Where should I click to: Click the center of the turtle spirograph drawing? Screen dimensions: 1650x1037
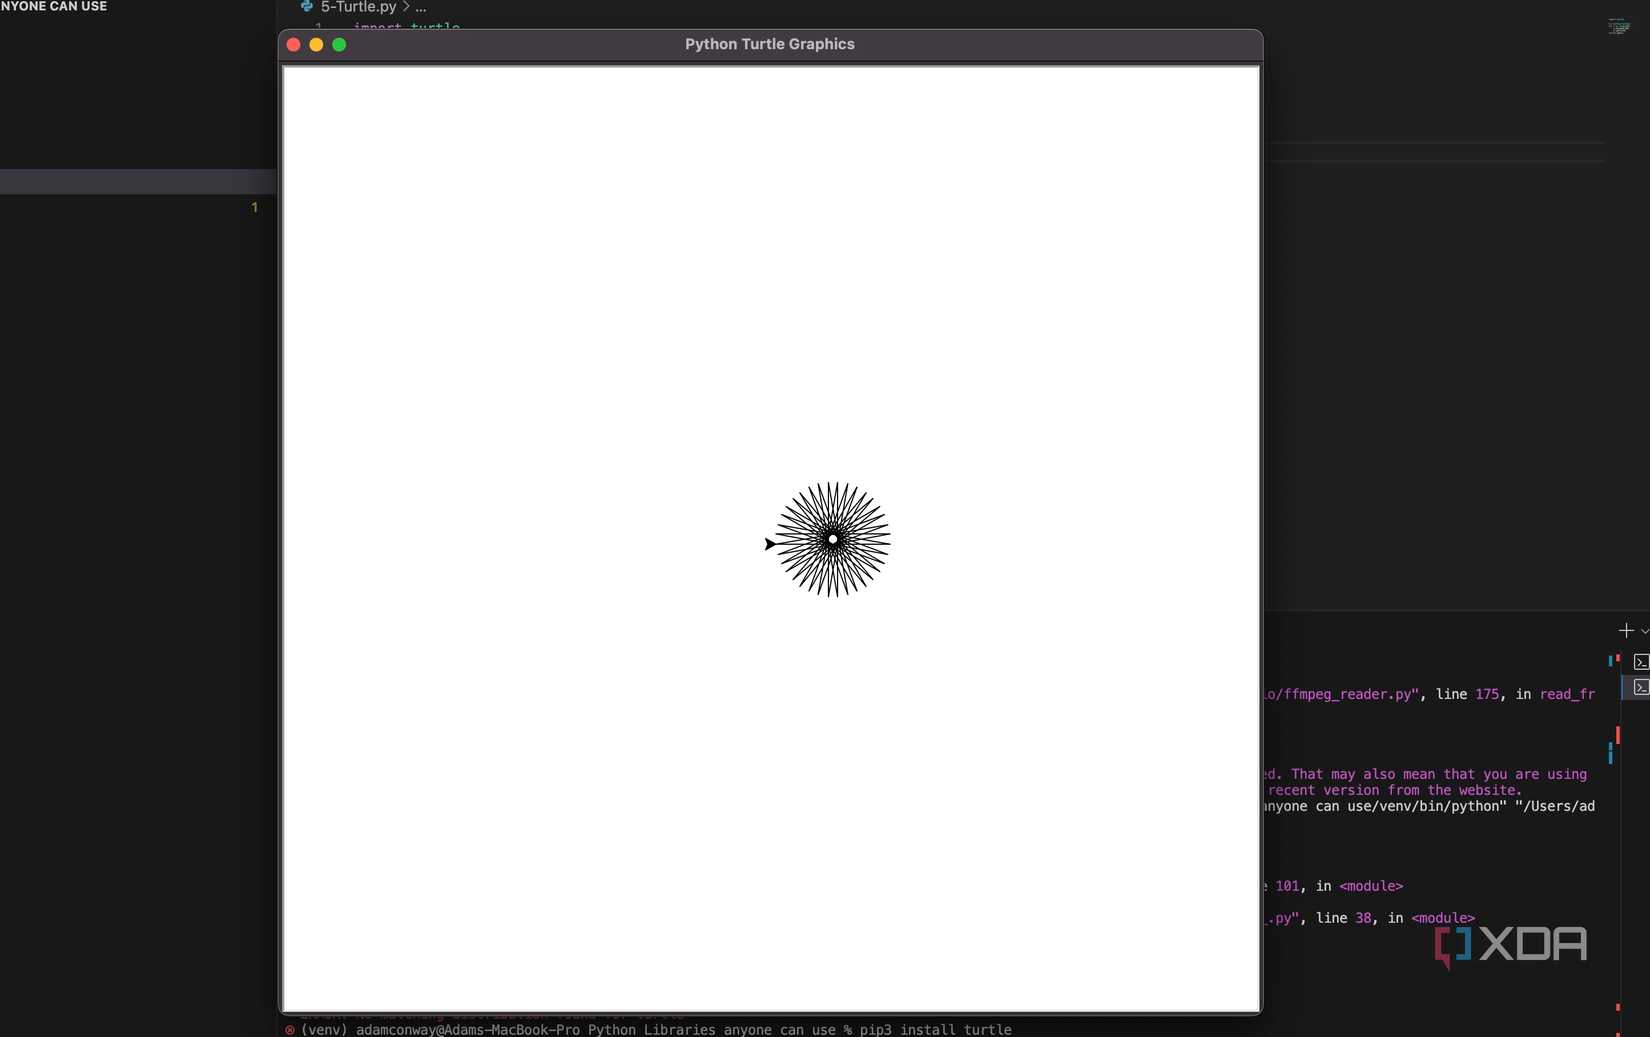pyautogui.click(x=831, y=539)
